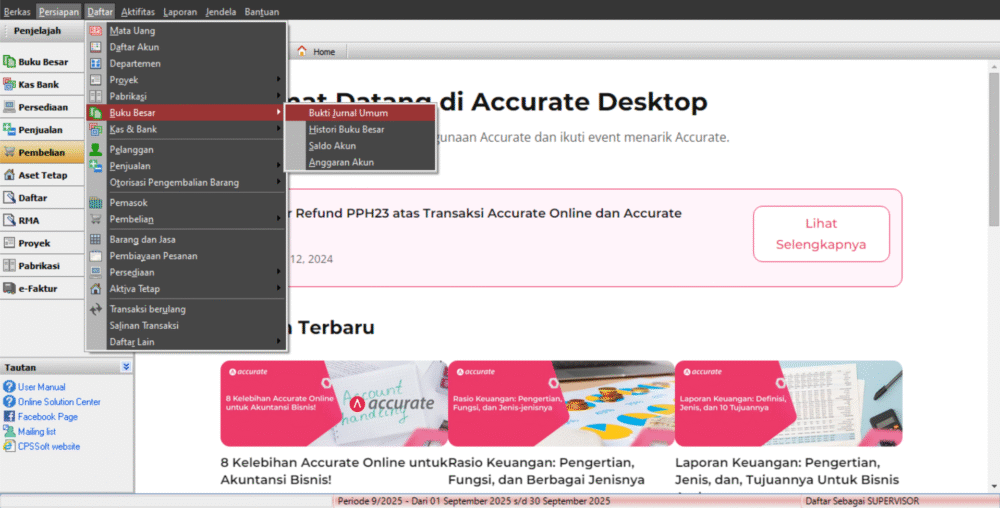The height and width of the screenshot is (508, 1000).
Task: Select Bukti Jurnal Umum submenu item
Action: tap(361, 113)
